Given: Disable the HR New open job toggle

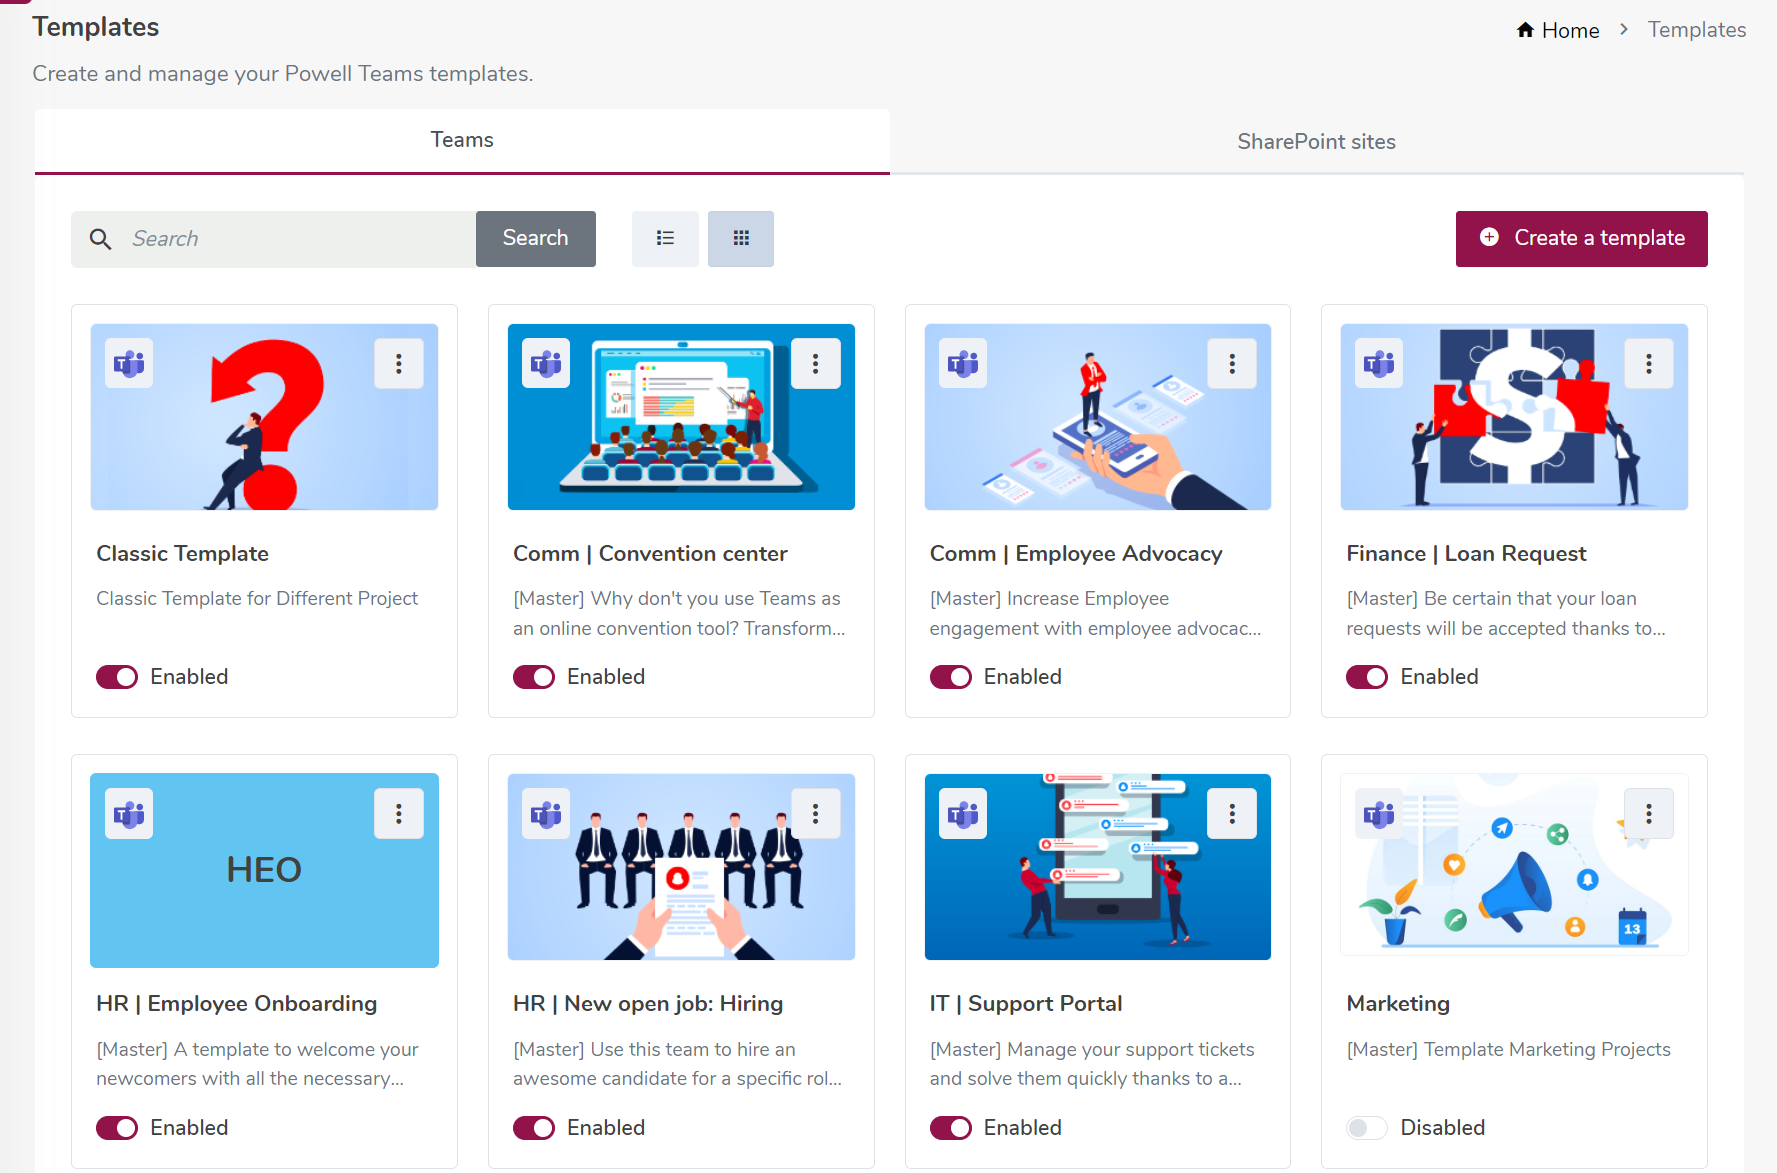Looking at the screenshot, I should 534,1128.
